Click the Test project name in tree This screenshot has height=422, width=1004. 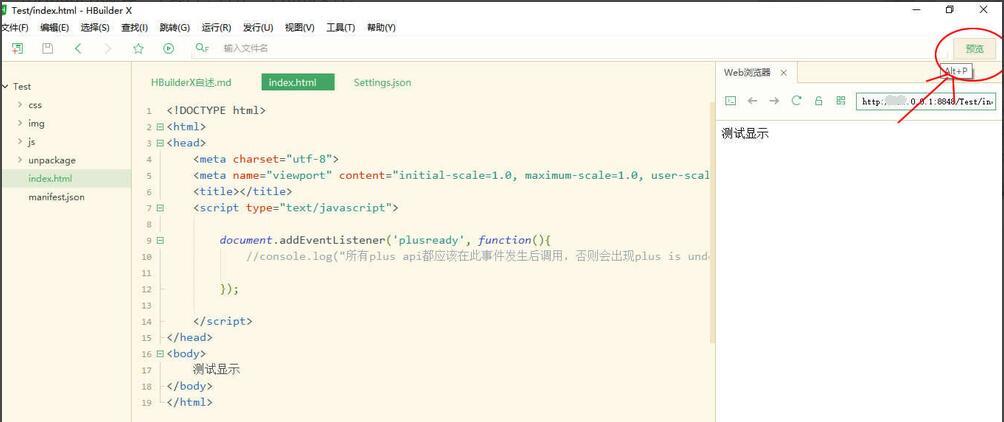(22, 86)
